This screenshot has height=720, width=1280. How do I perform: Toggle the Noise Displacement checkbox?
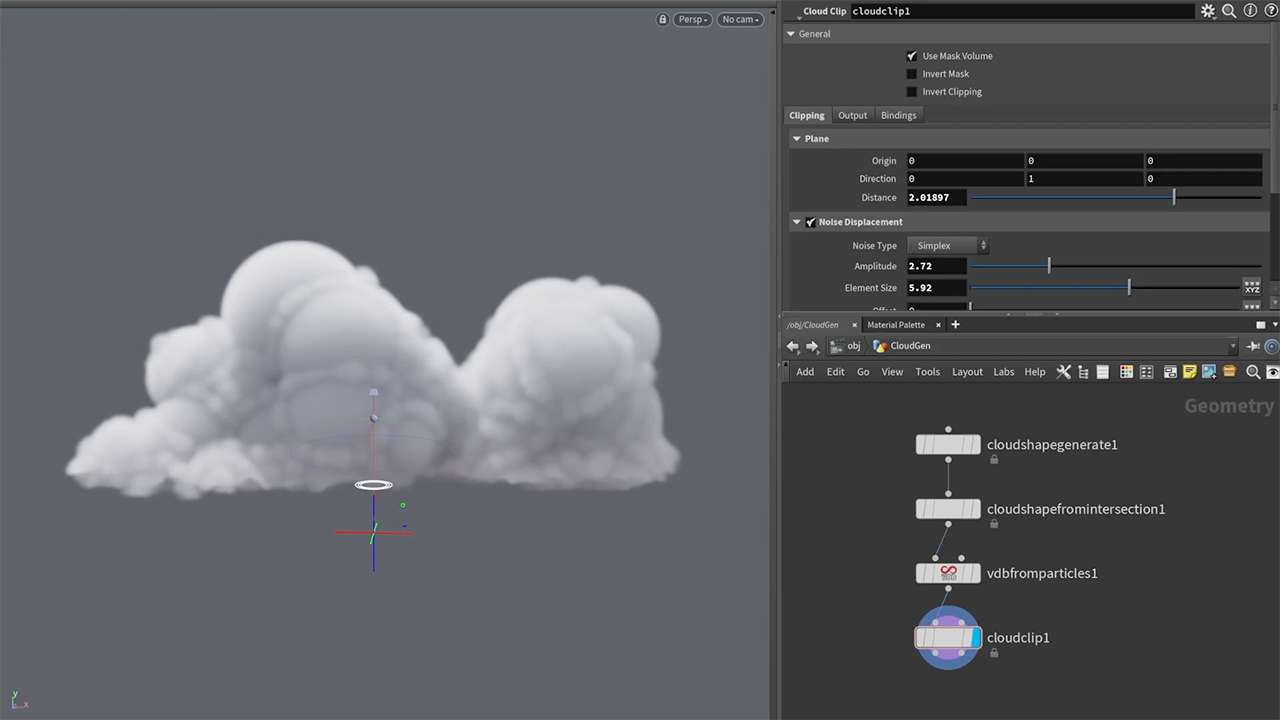click(x=810, y=222)
